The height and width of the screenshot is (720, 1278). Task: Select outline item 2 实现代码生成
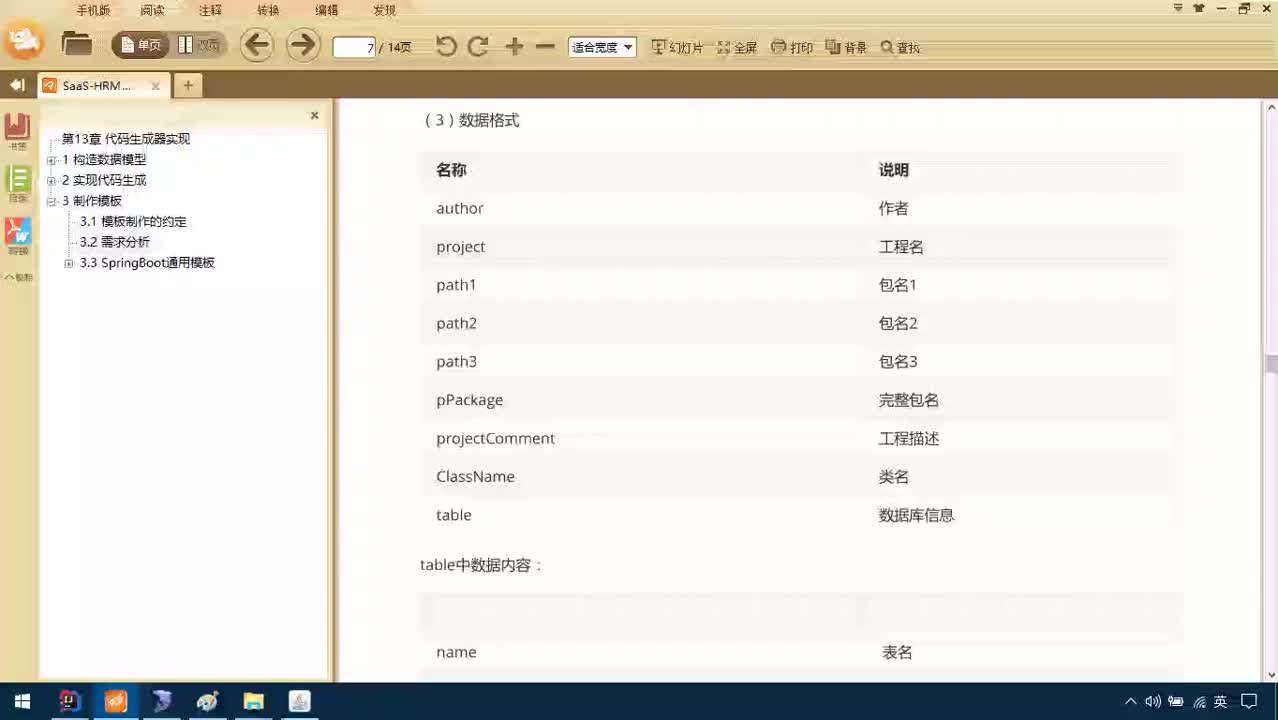(104, 180)
